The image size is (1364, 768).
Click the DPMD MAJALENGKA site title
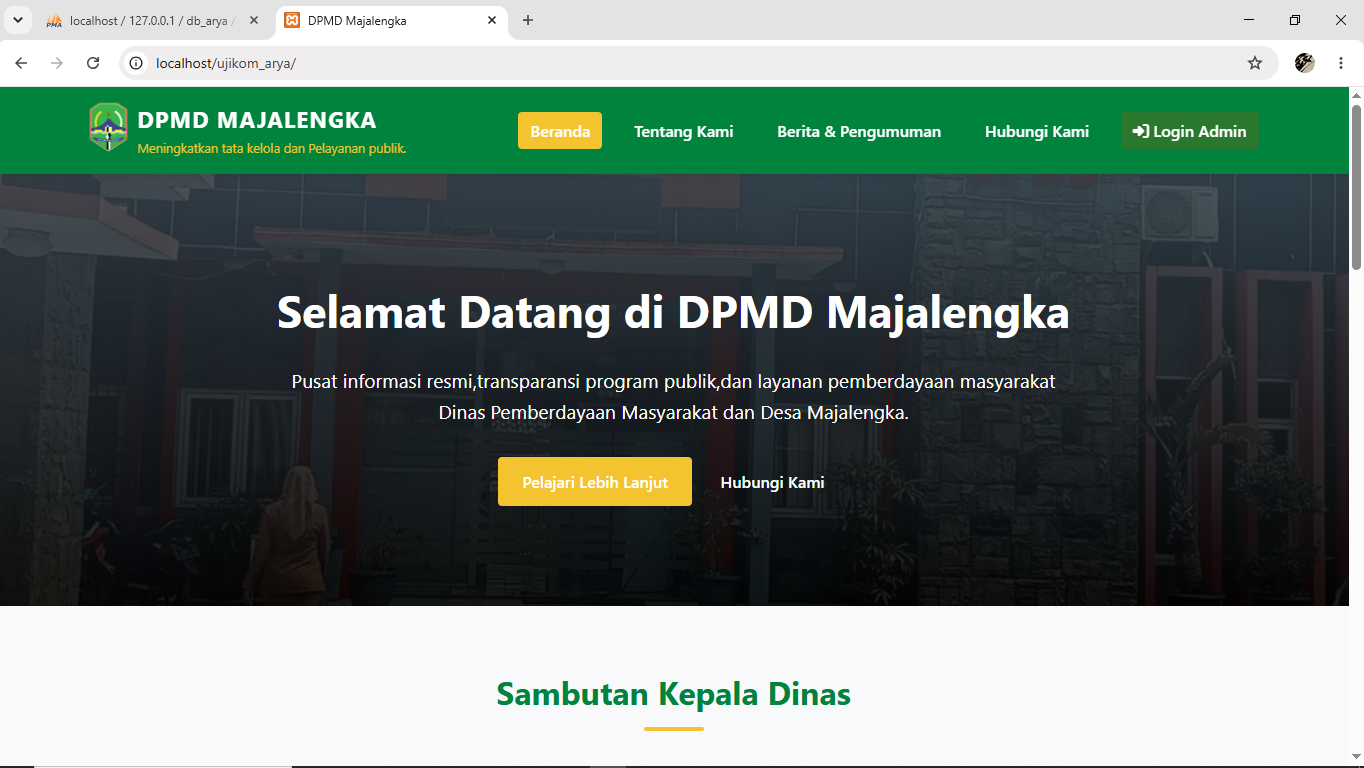click(x=257, y=120)
